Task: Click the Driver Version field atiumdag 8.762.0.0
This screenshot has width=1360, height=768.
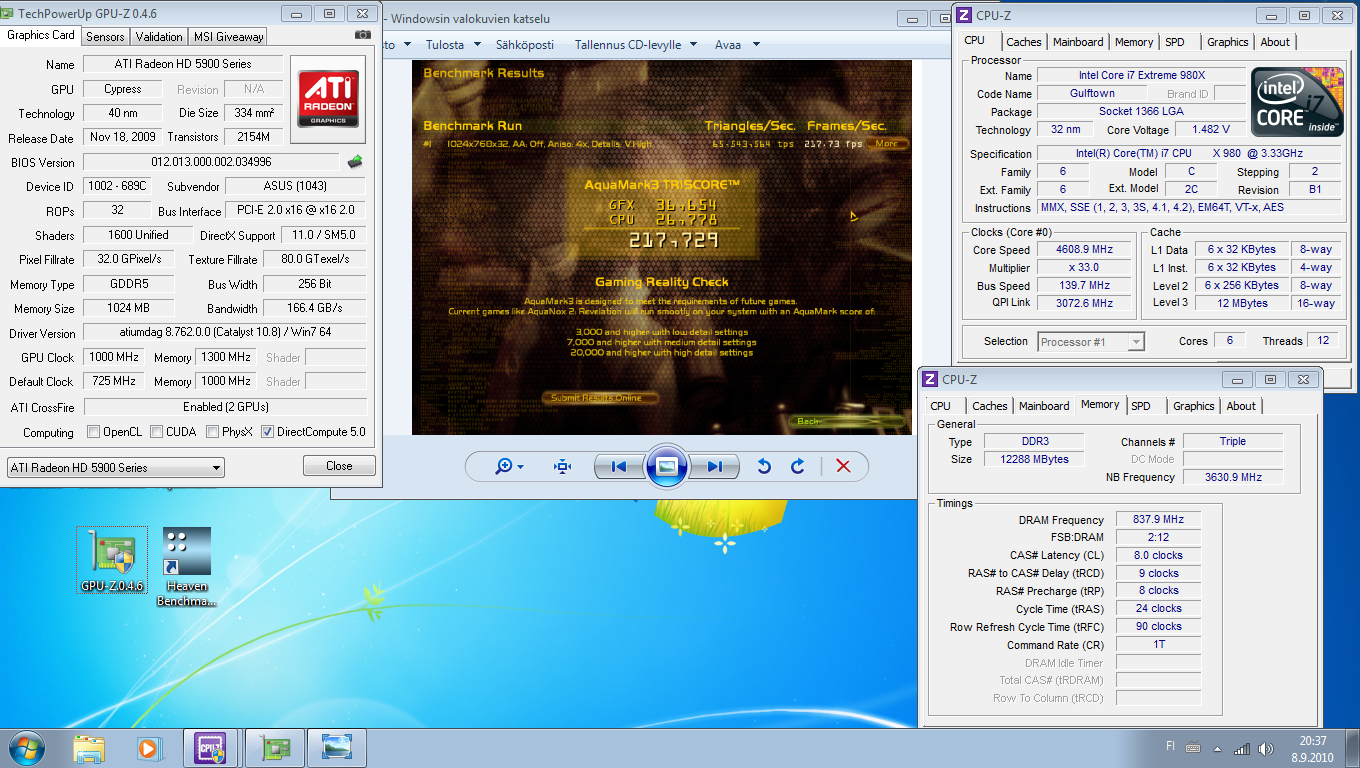Action: coord(225,333)
